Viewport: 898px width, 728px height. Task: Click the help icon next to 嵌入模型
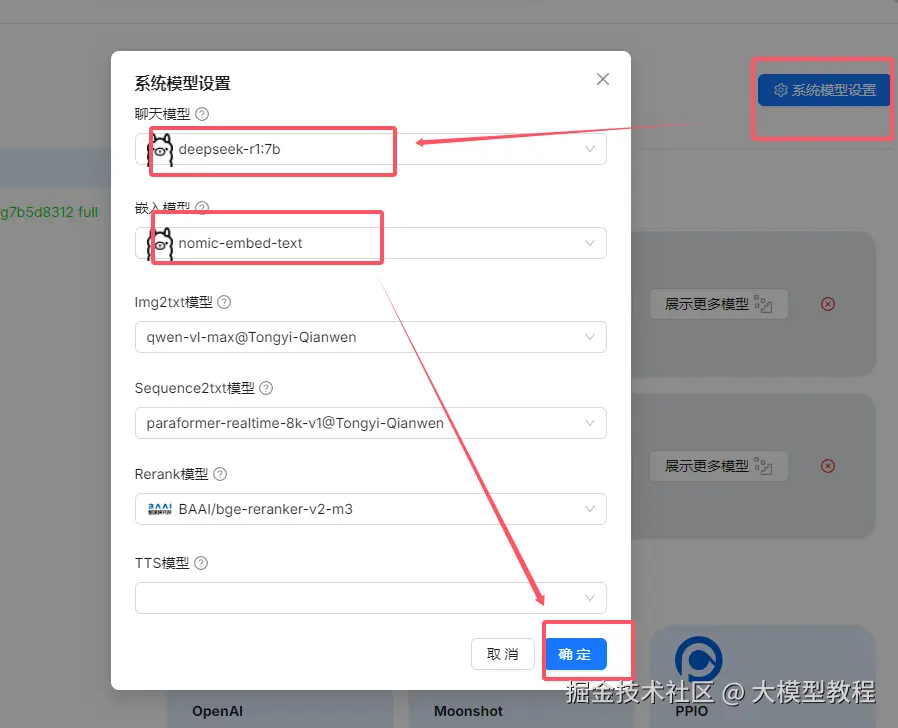click(202, 207)
